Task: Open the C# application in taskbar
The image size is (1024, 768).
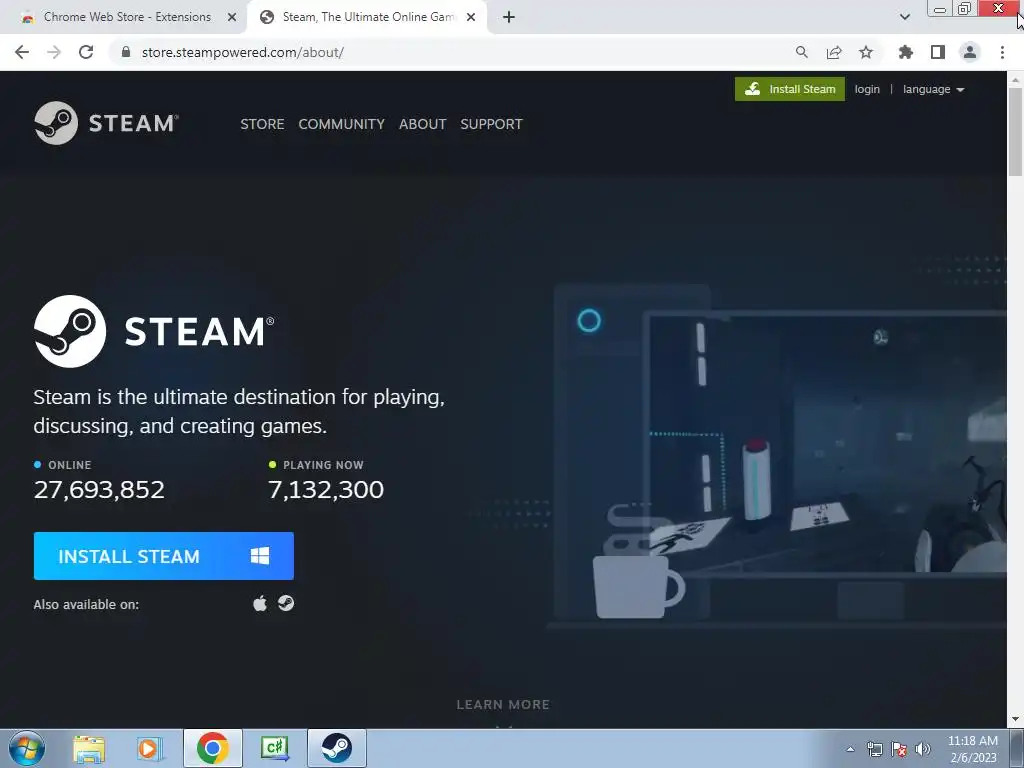Action: pyautogui.click(x=274, y=748)
